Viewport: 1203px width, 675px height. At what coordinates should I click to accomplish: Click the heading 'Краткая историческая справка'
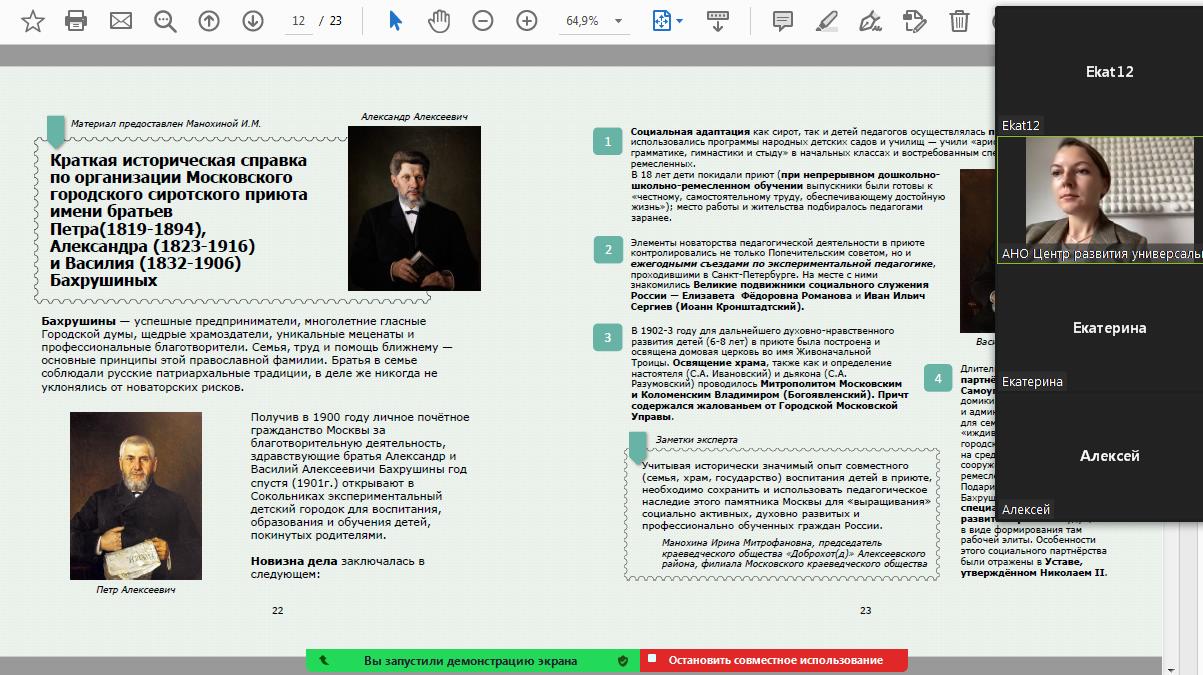[179, 160]
